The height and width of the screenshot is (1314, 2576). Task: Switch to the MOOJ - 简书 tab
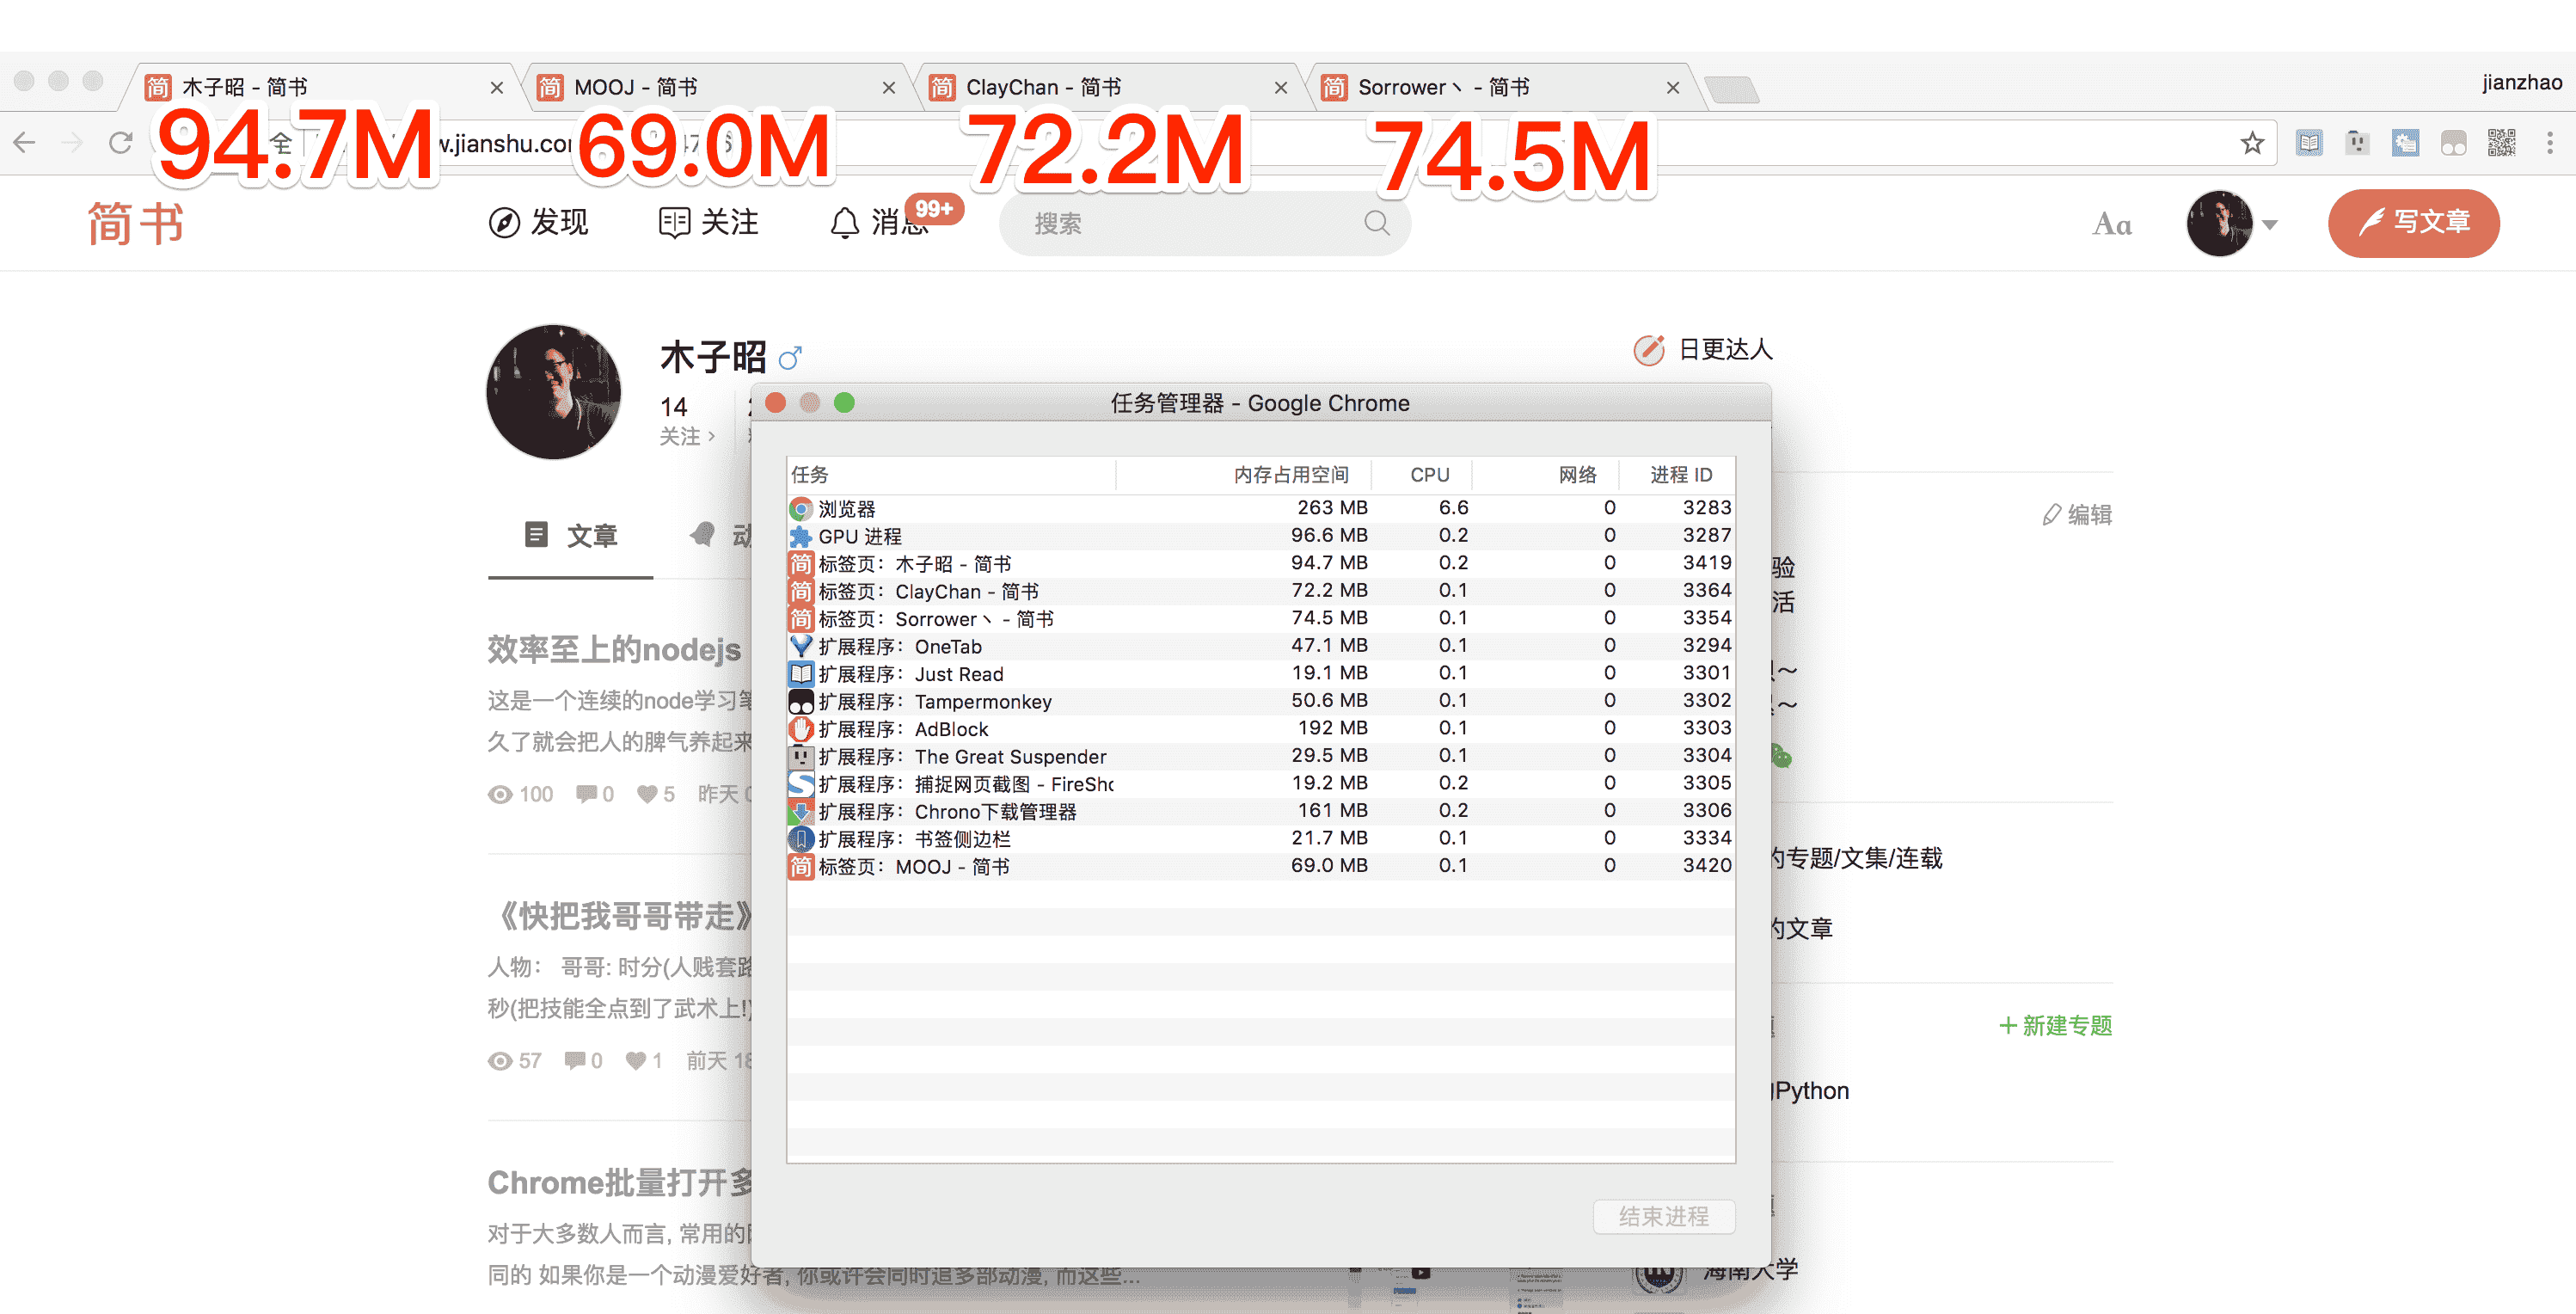coord(700,88)
